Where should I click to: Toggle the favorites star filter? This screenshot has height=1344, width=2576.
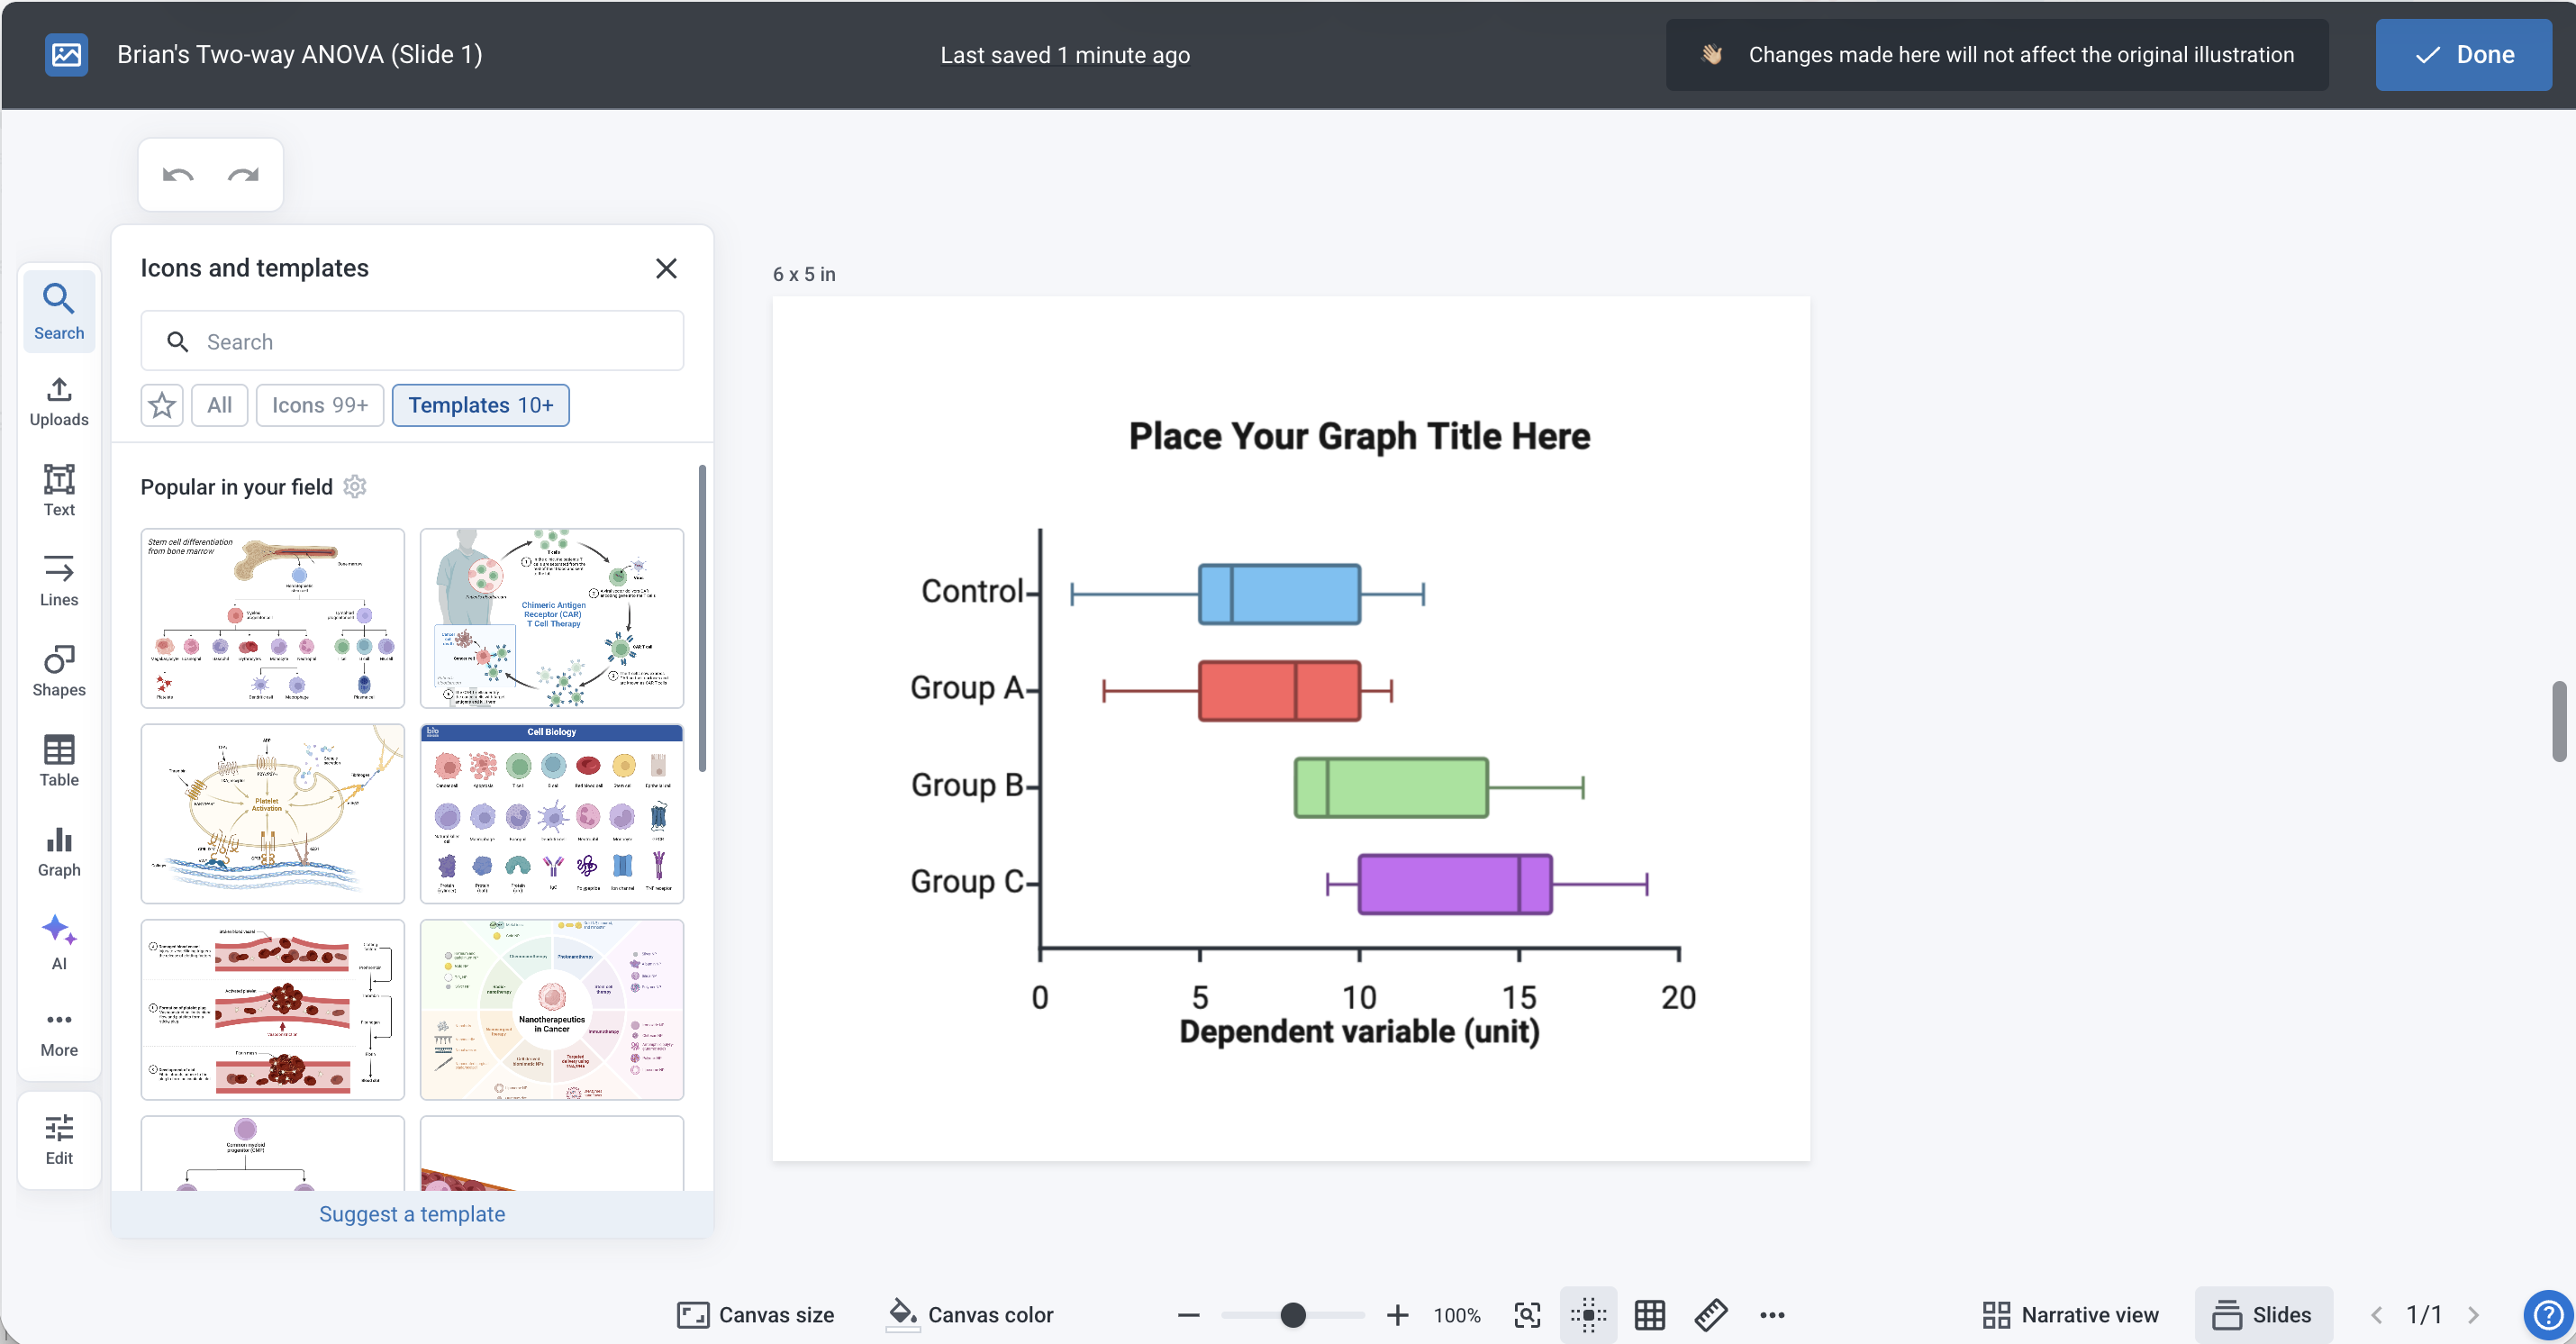point(162,405)
